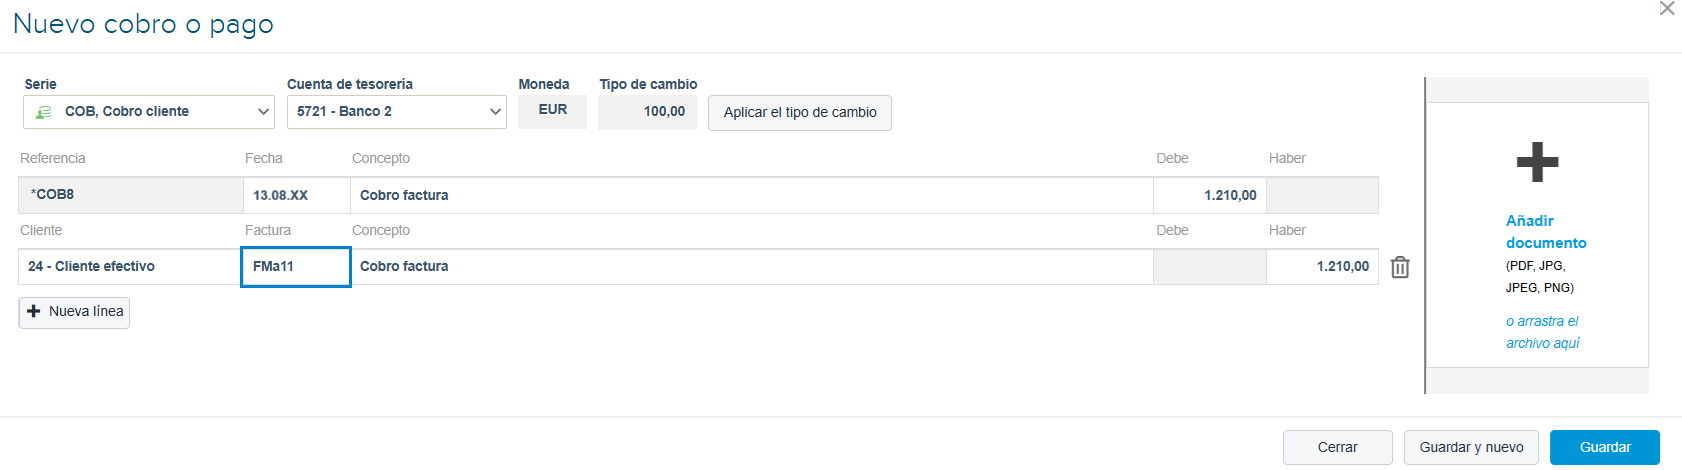Image resolution: width=1682 pixels, height=470 pixels.
Task: Click Aplicar el tipo de cambio button
Action: (x=800, y=112)
